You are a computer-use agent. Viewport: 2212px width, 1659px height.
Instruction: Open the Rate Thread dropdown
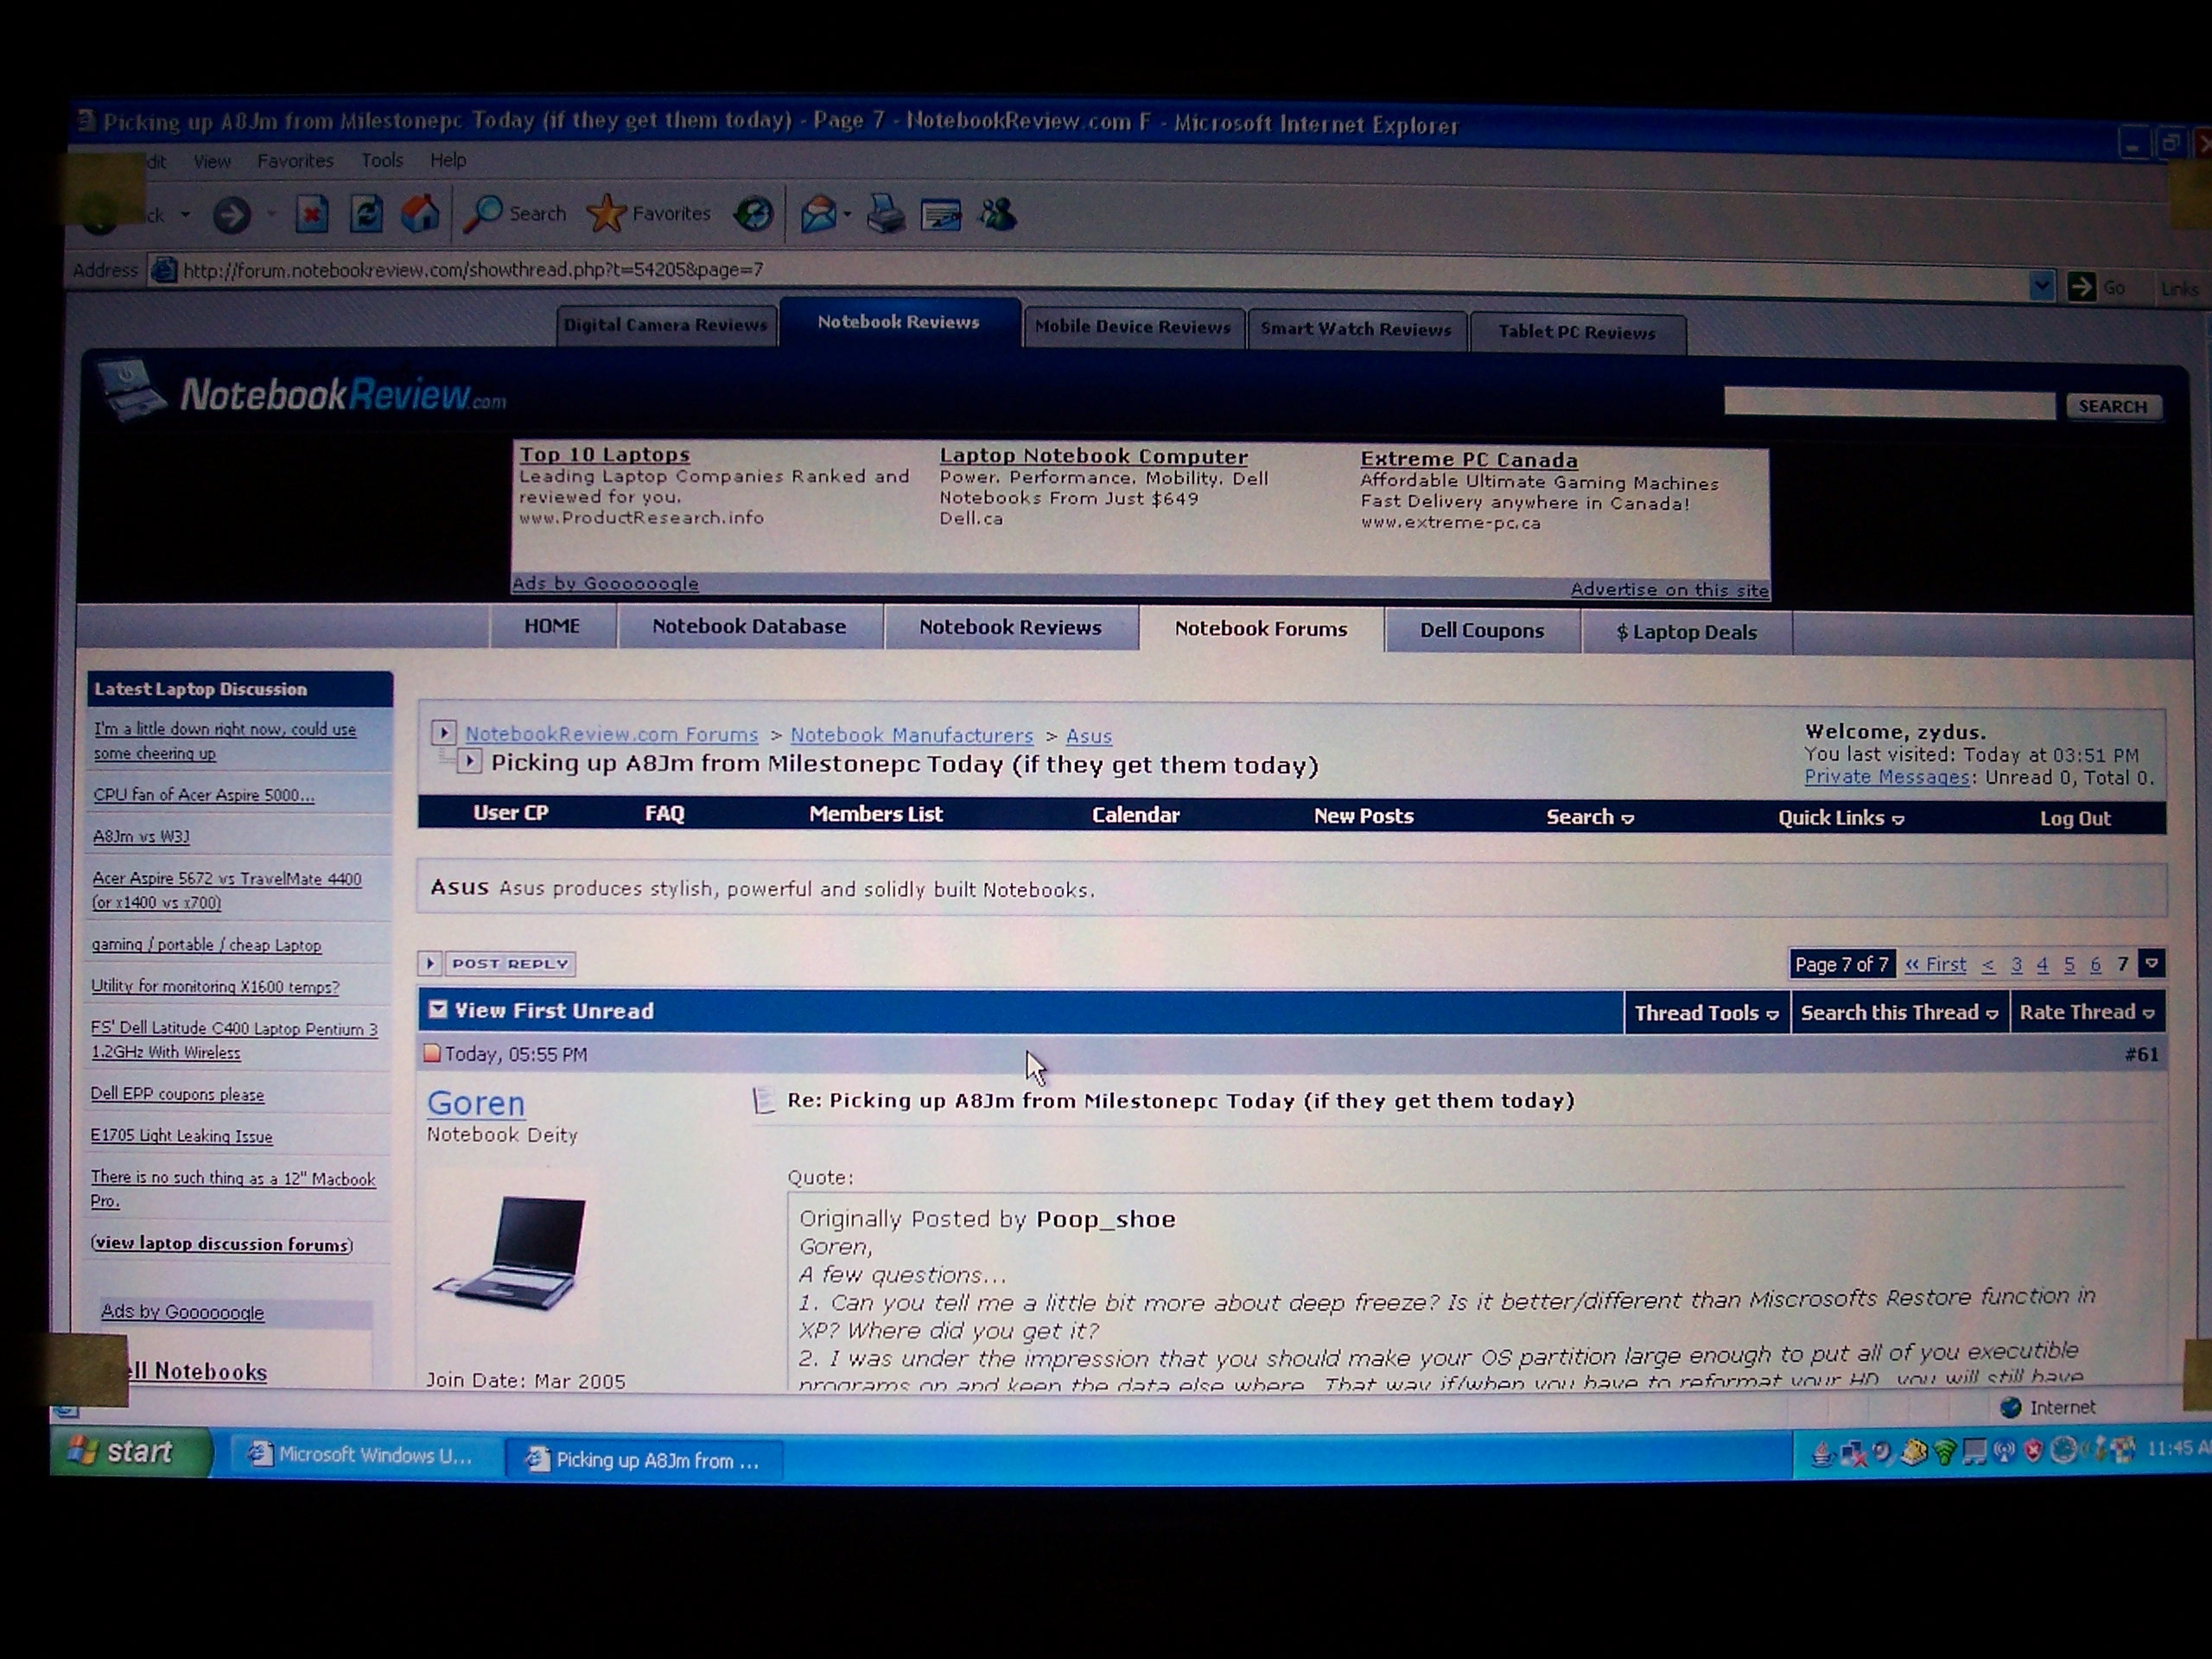click(2087, 1012)
